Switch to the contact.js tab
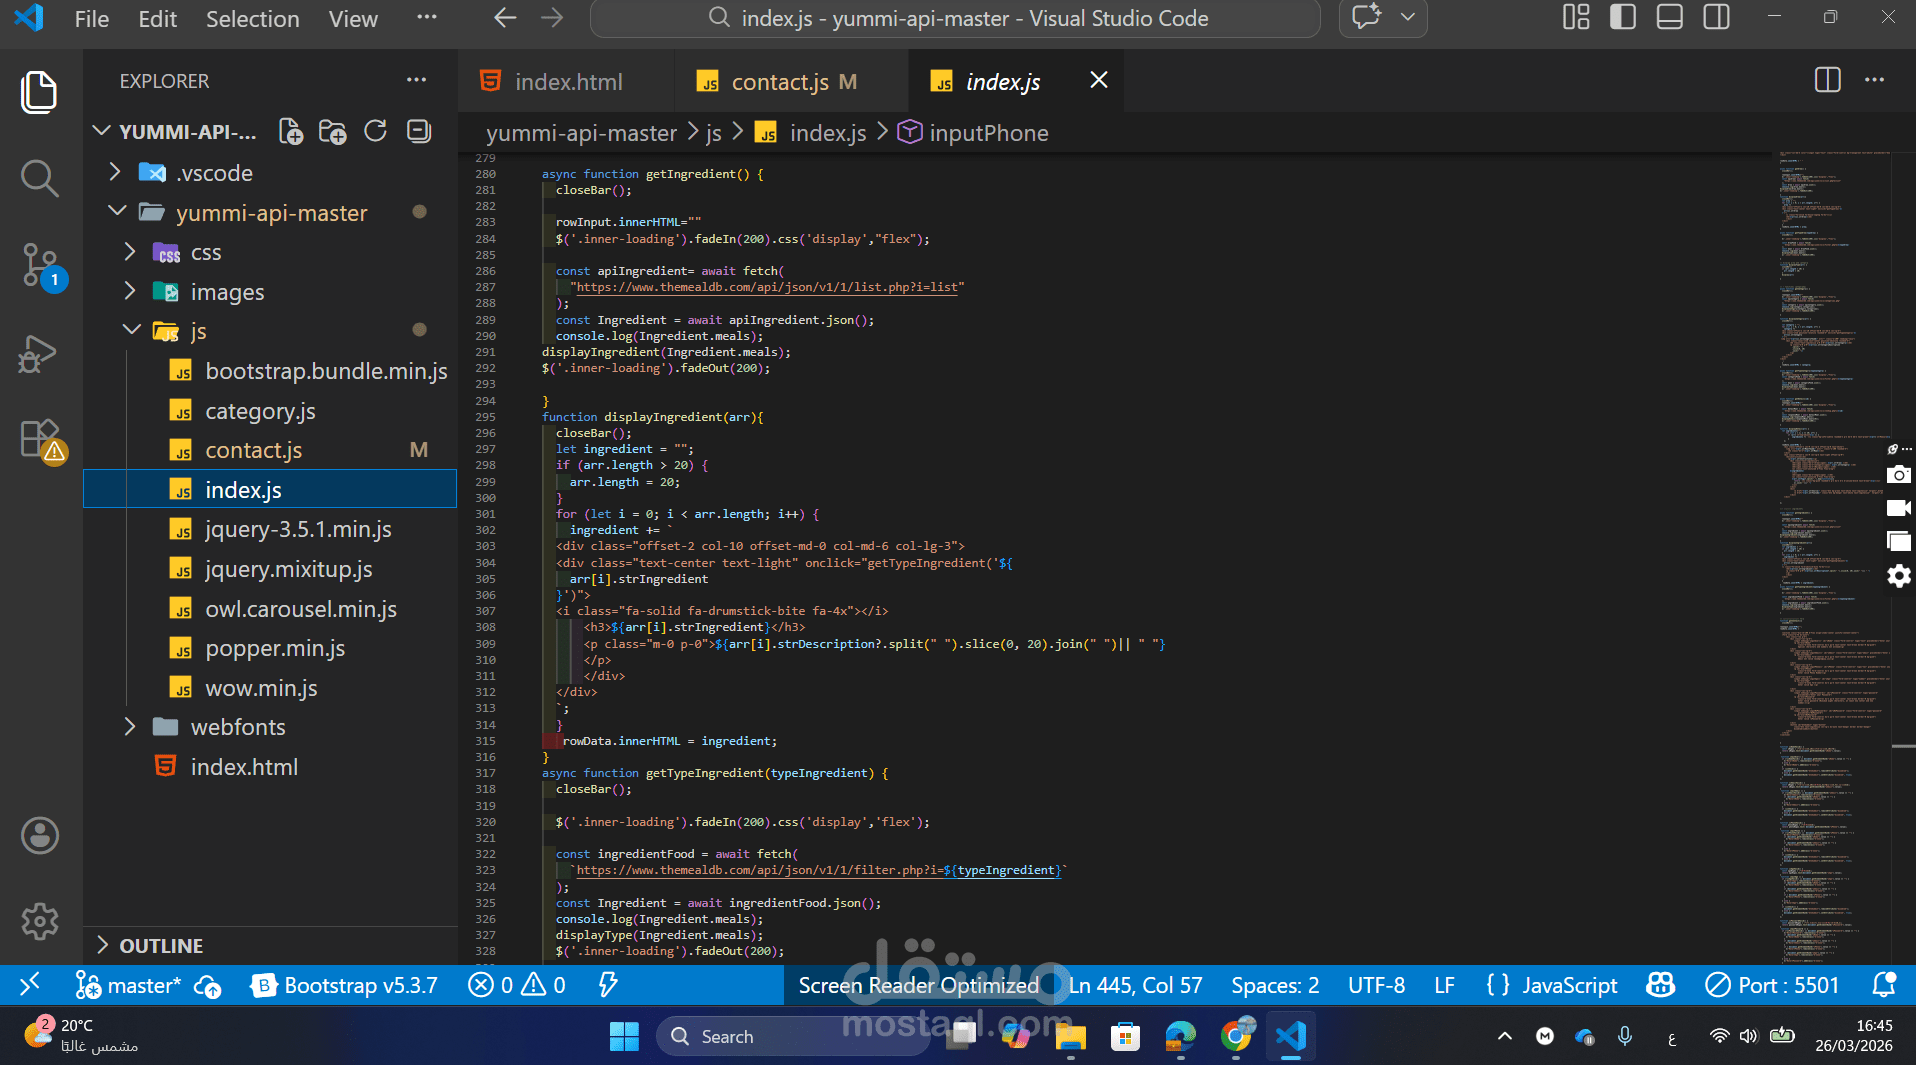 [x=780, y=82]
